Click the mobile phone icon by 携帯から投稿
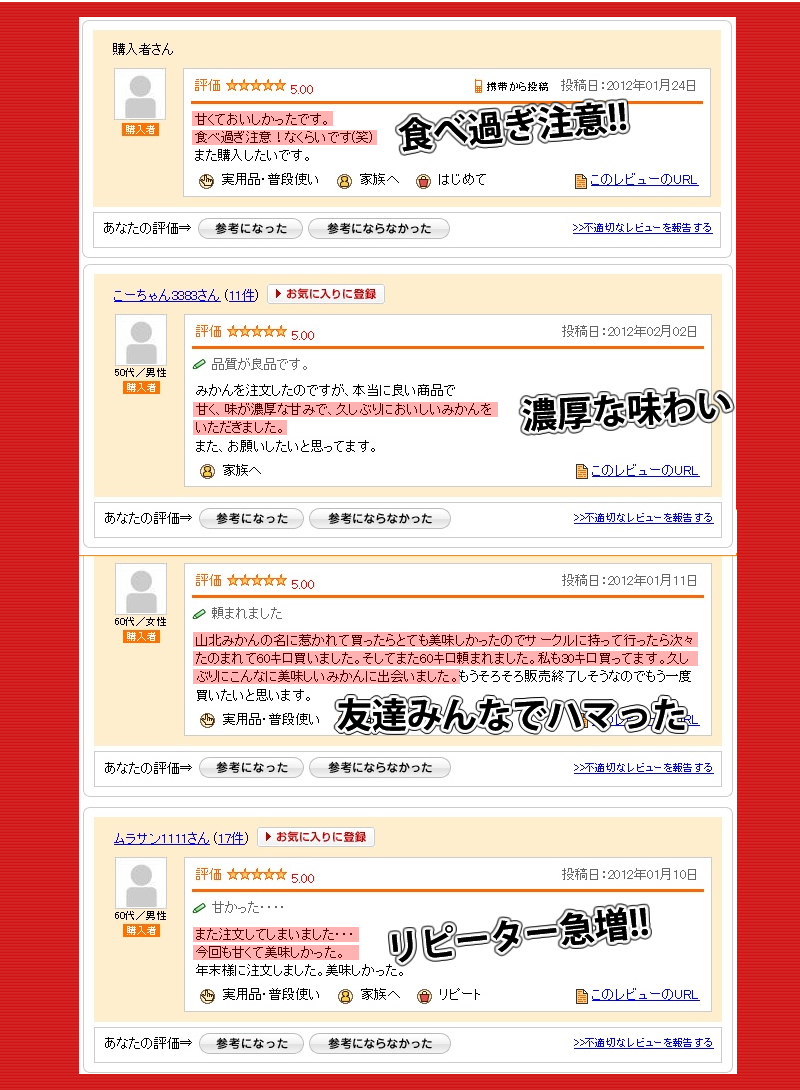 click(478, 86)
